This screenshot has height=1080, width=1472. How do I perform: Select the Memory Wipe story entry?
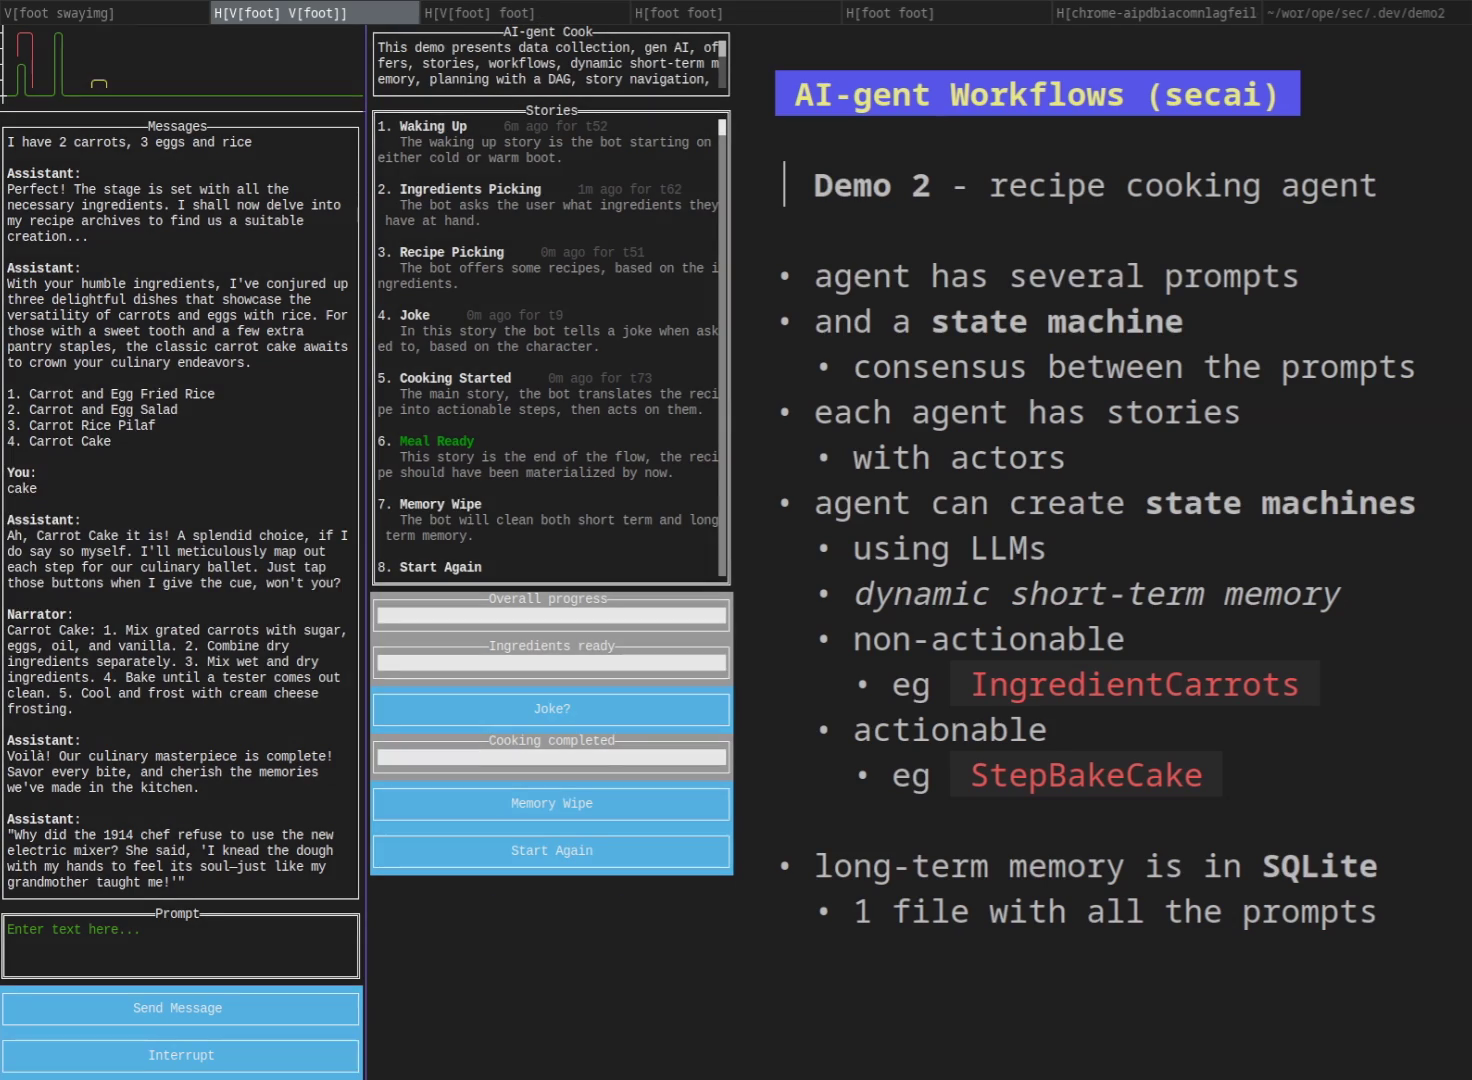(x=546, y=520)
